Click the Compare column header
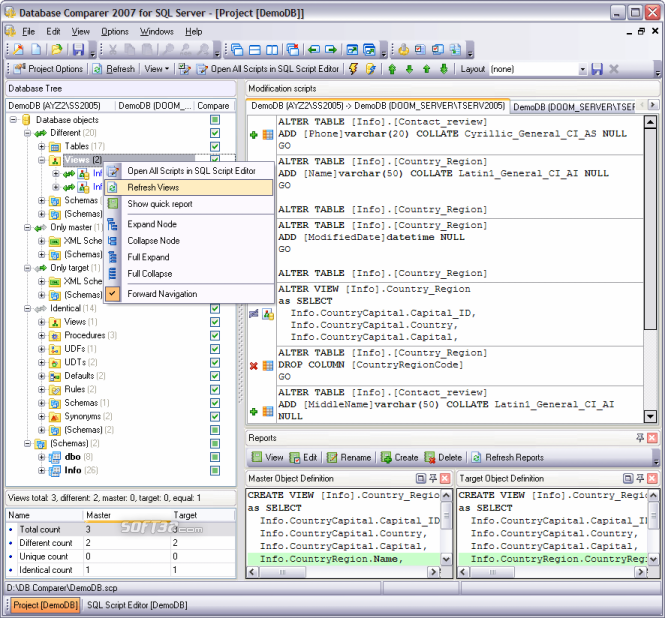The width and height of the screenshot is (665, 618). (x=213, y=106)
